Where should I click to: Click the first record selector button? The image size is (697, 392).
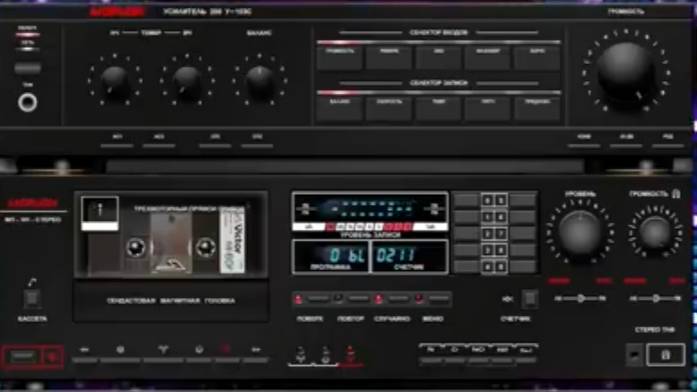point(340,108)
